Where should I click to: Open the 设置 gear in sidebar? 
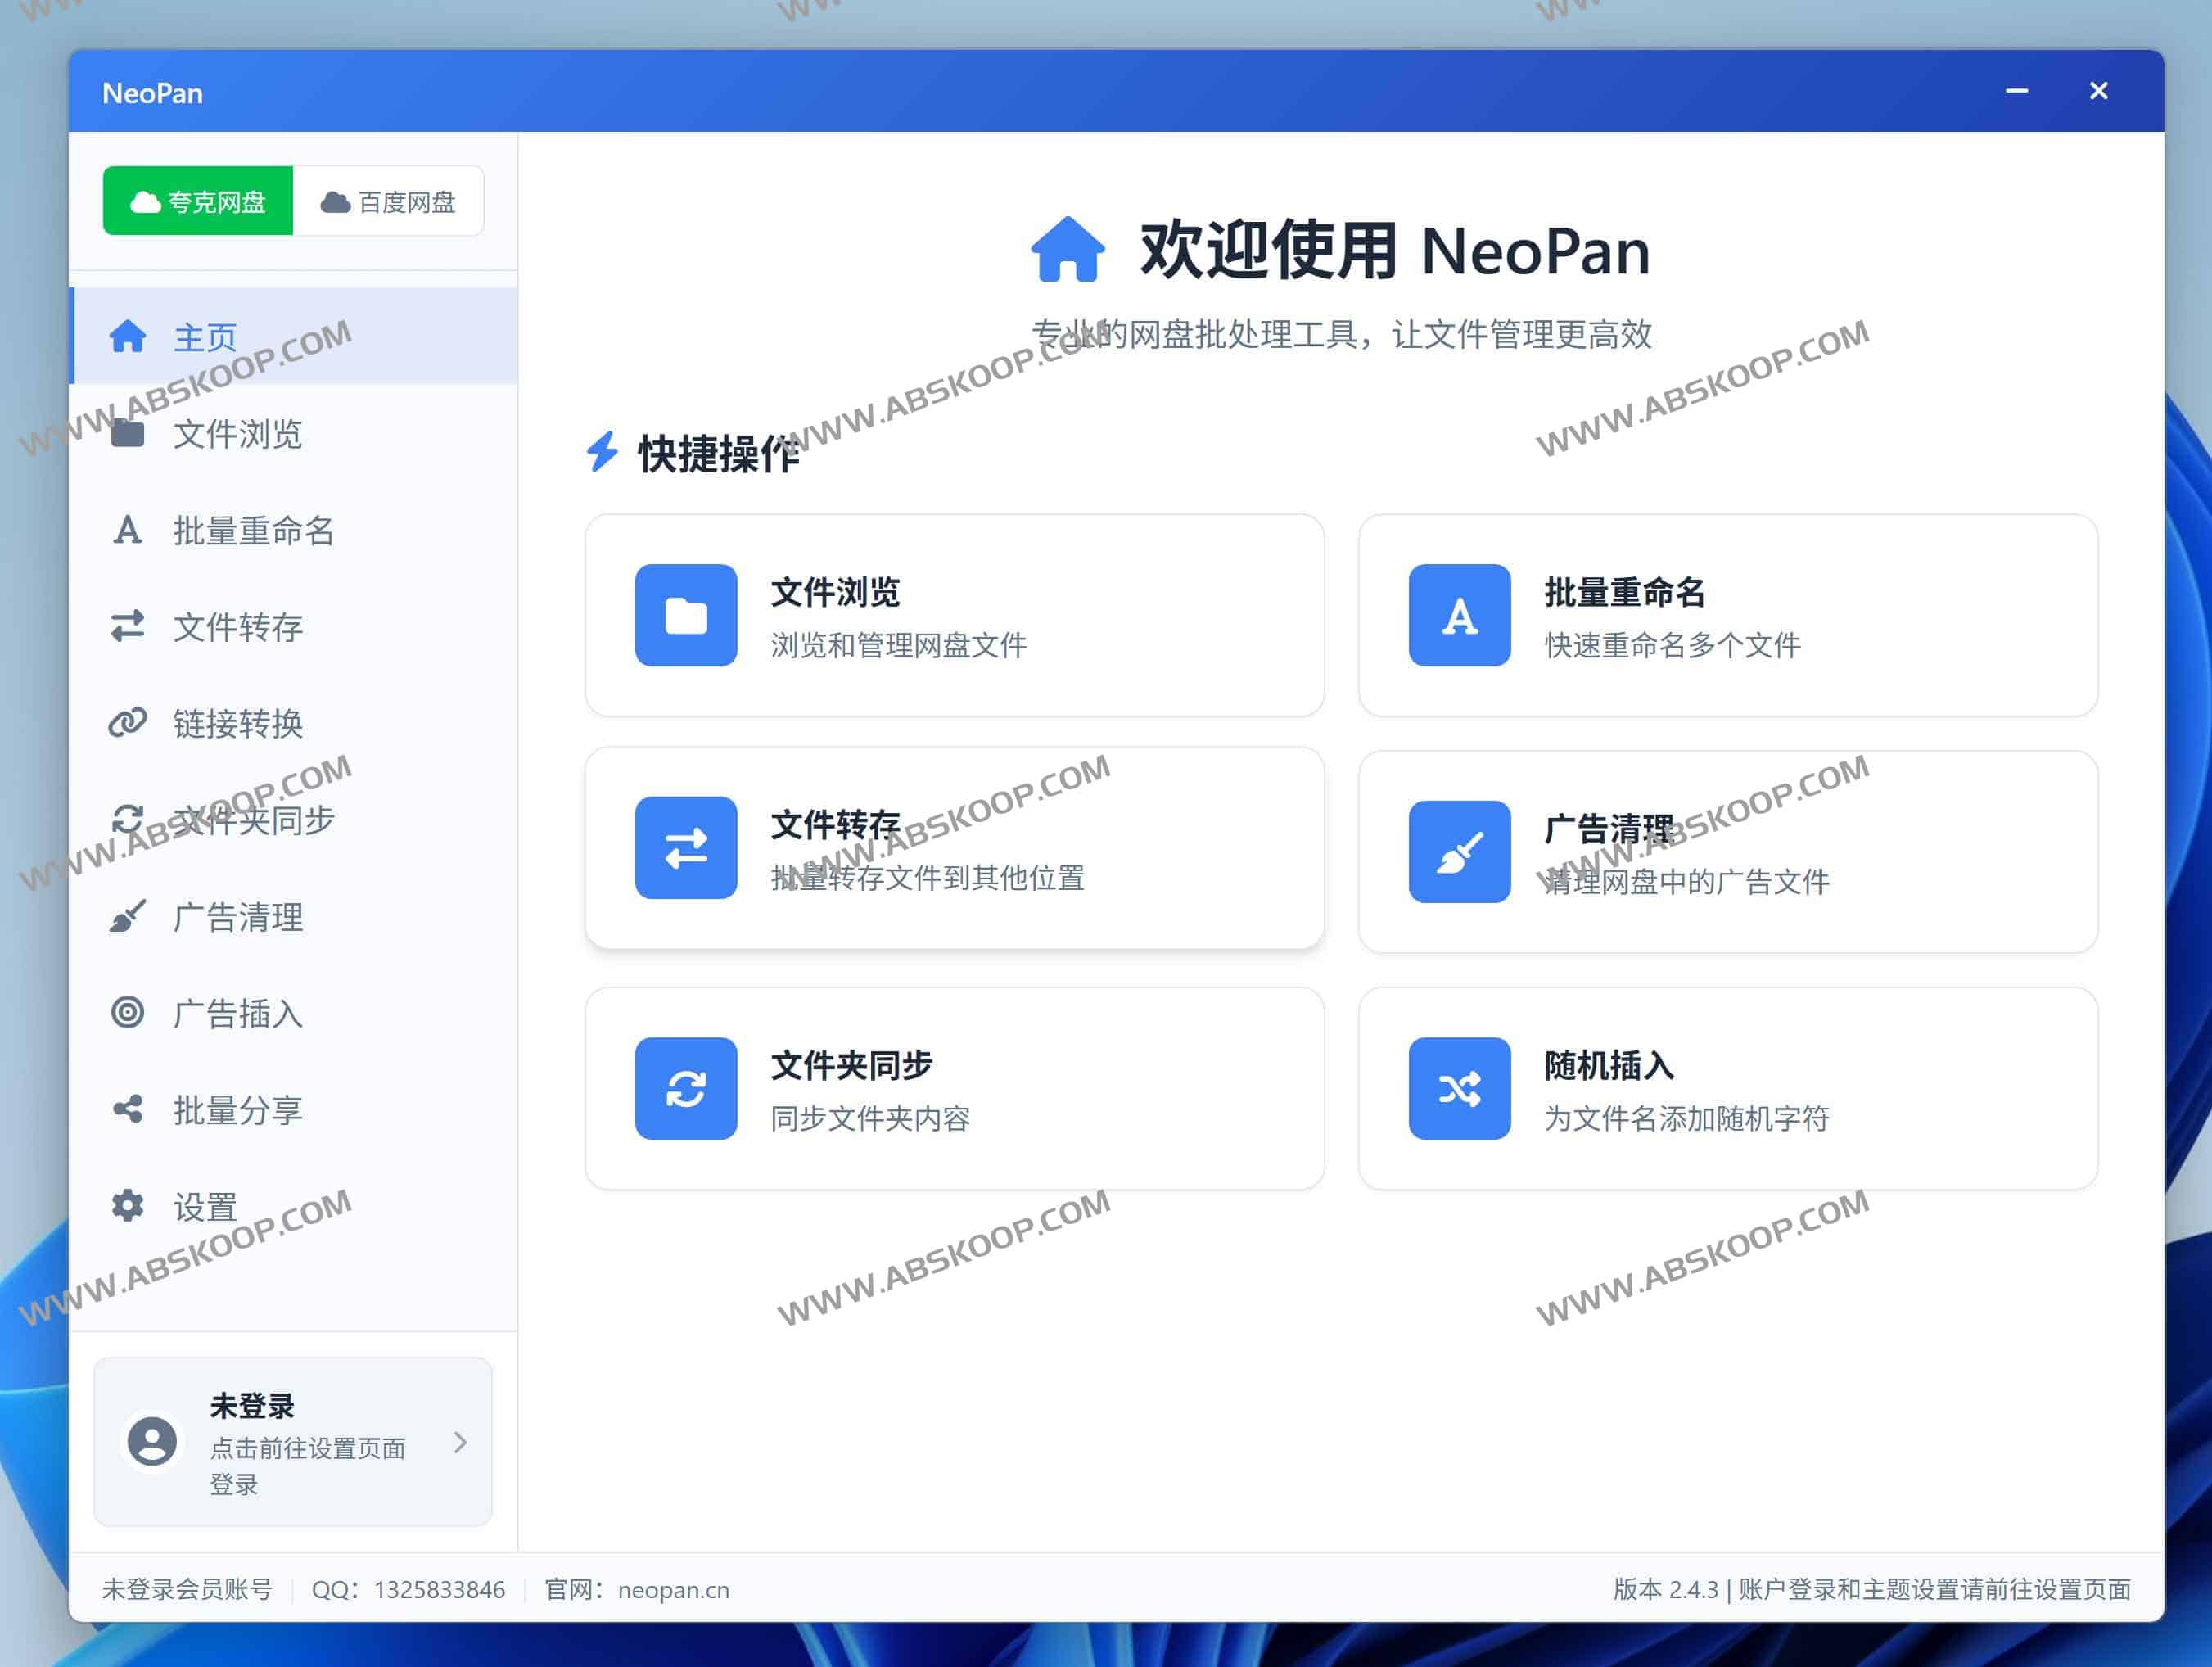204,1205
